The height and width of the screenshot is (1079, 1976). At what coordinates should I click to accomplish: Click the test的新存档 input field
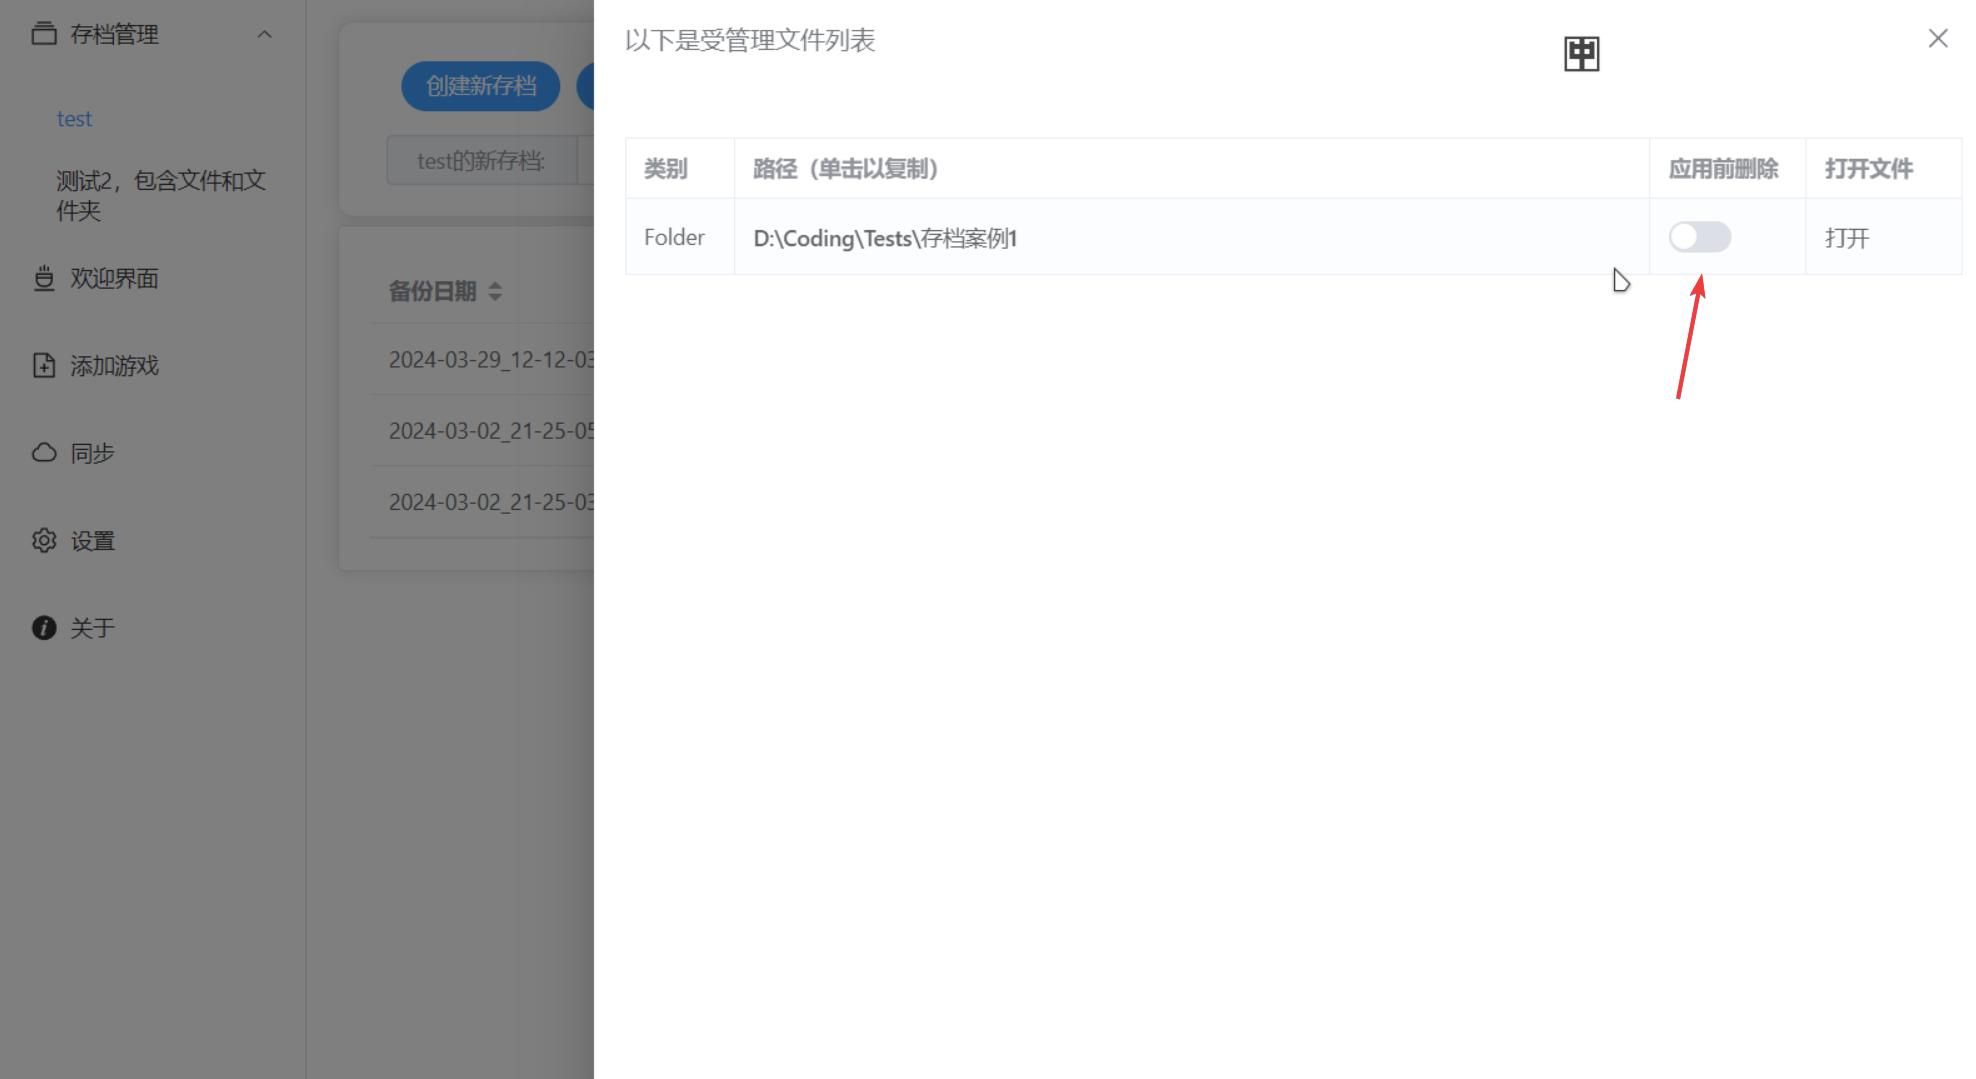coord(480,160)
